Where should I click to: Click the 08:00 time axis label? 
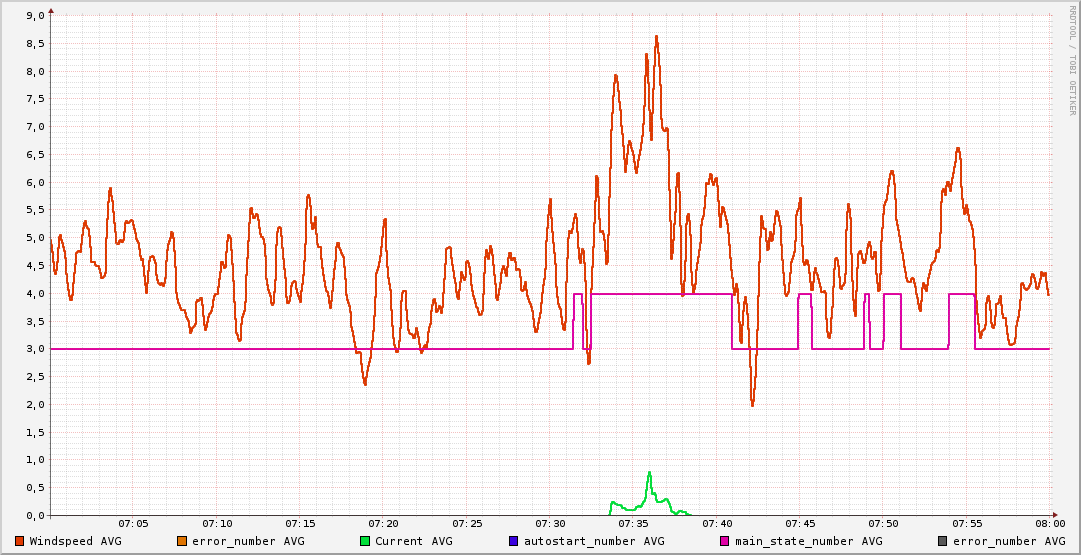click(x=1049, y=523)
